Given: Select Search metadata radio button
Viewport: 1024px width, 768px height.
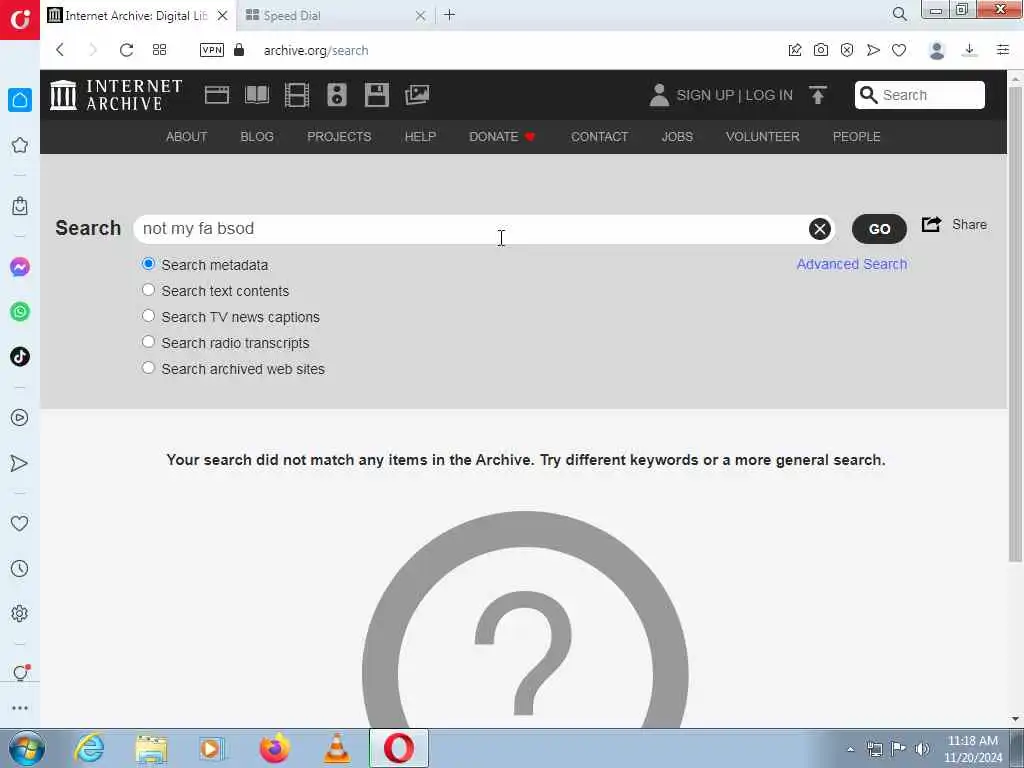Looking at the screenshot, I should 148,264.
